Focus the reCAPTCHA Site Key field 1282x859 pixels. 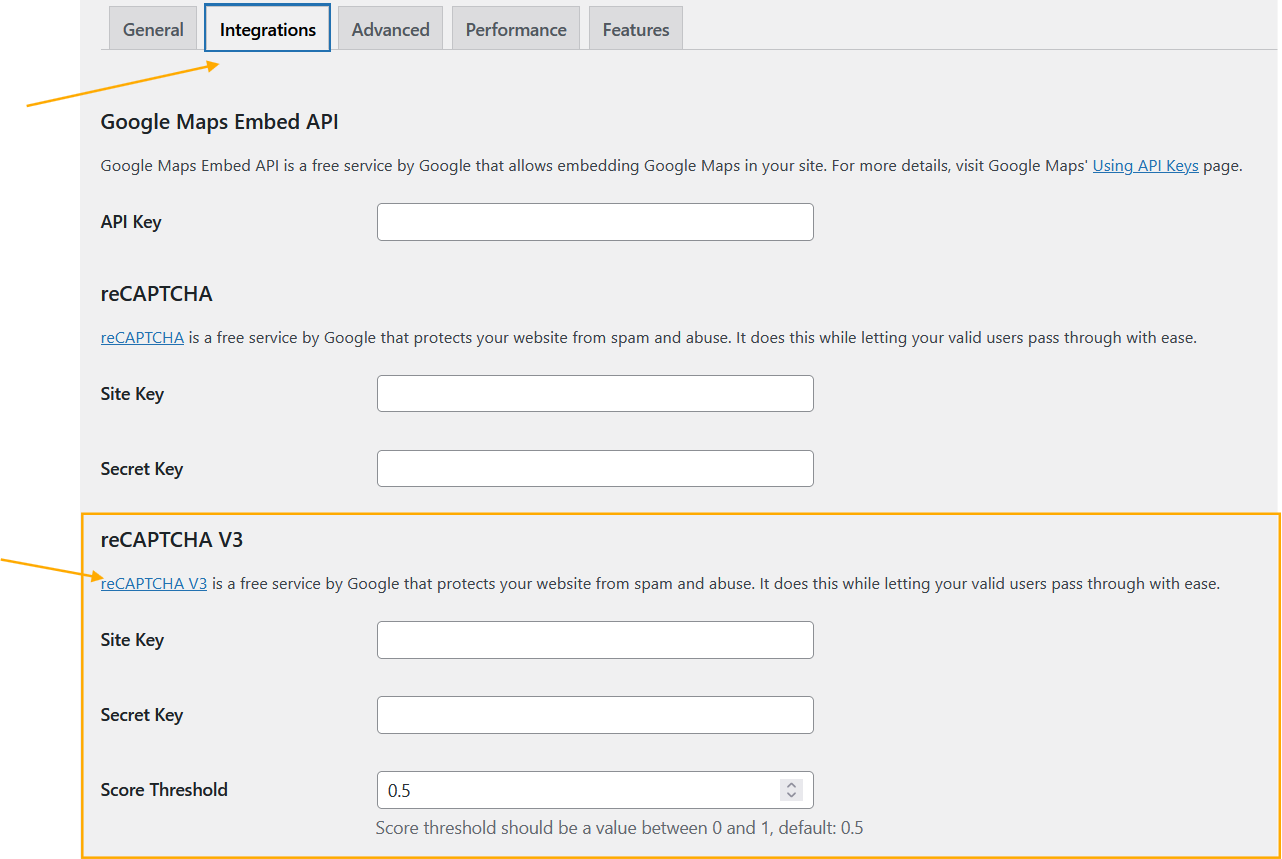pos(595,394)
